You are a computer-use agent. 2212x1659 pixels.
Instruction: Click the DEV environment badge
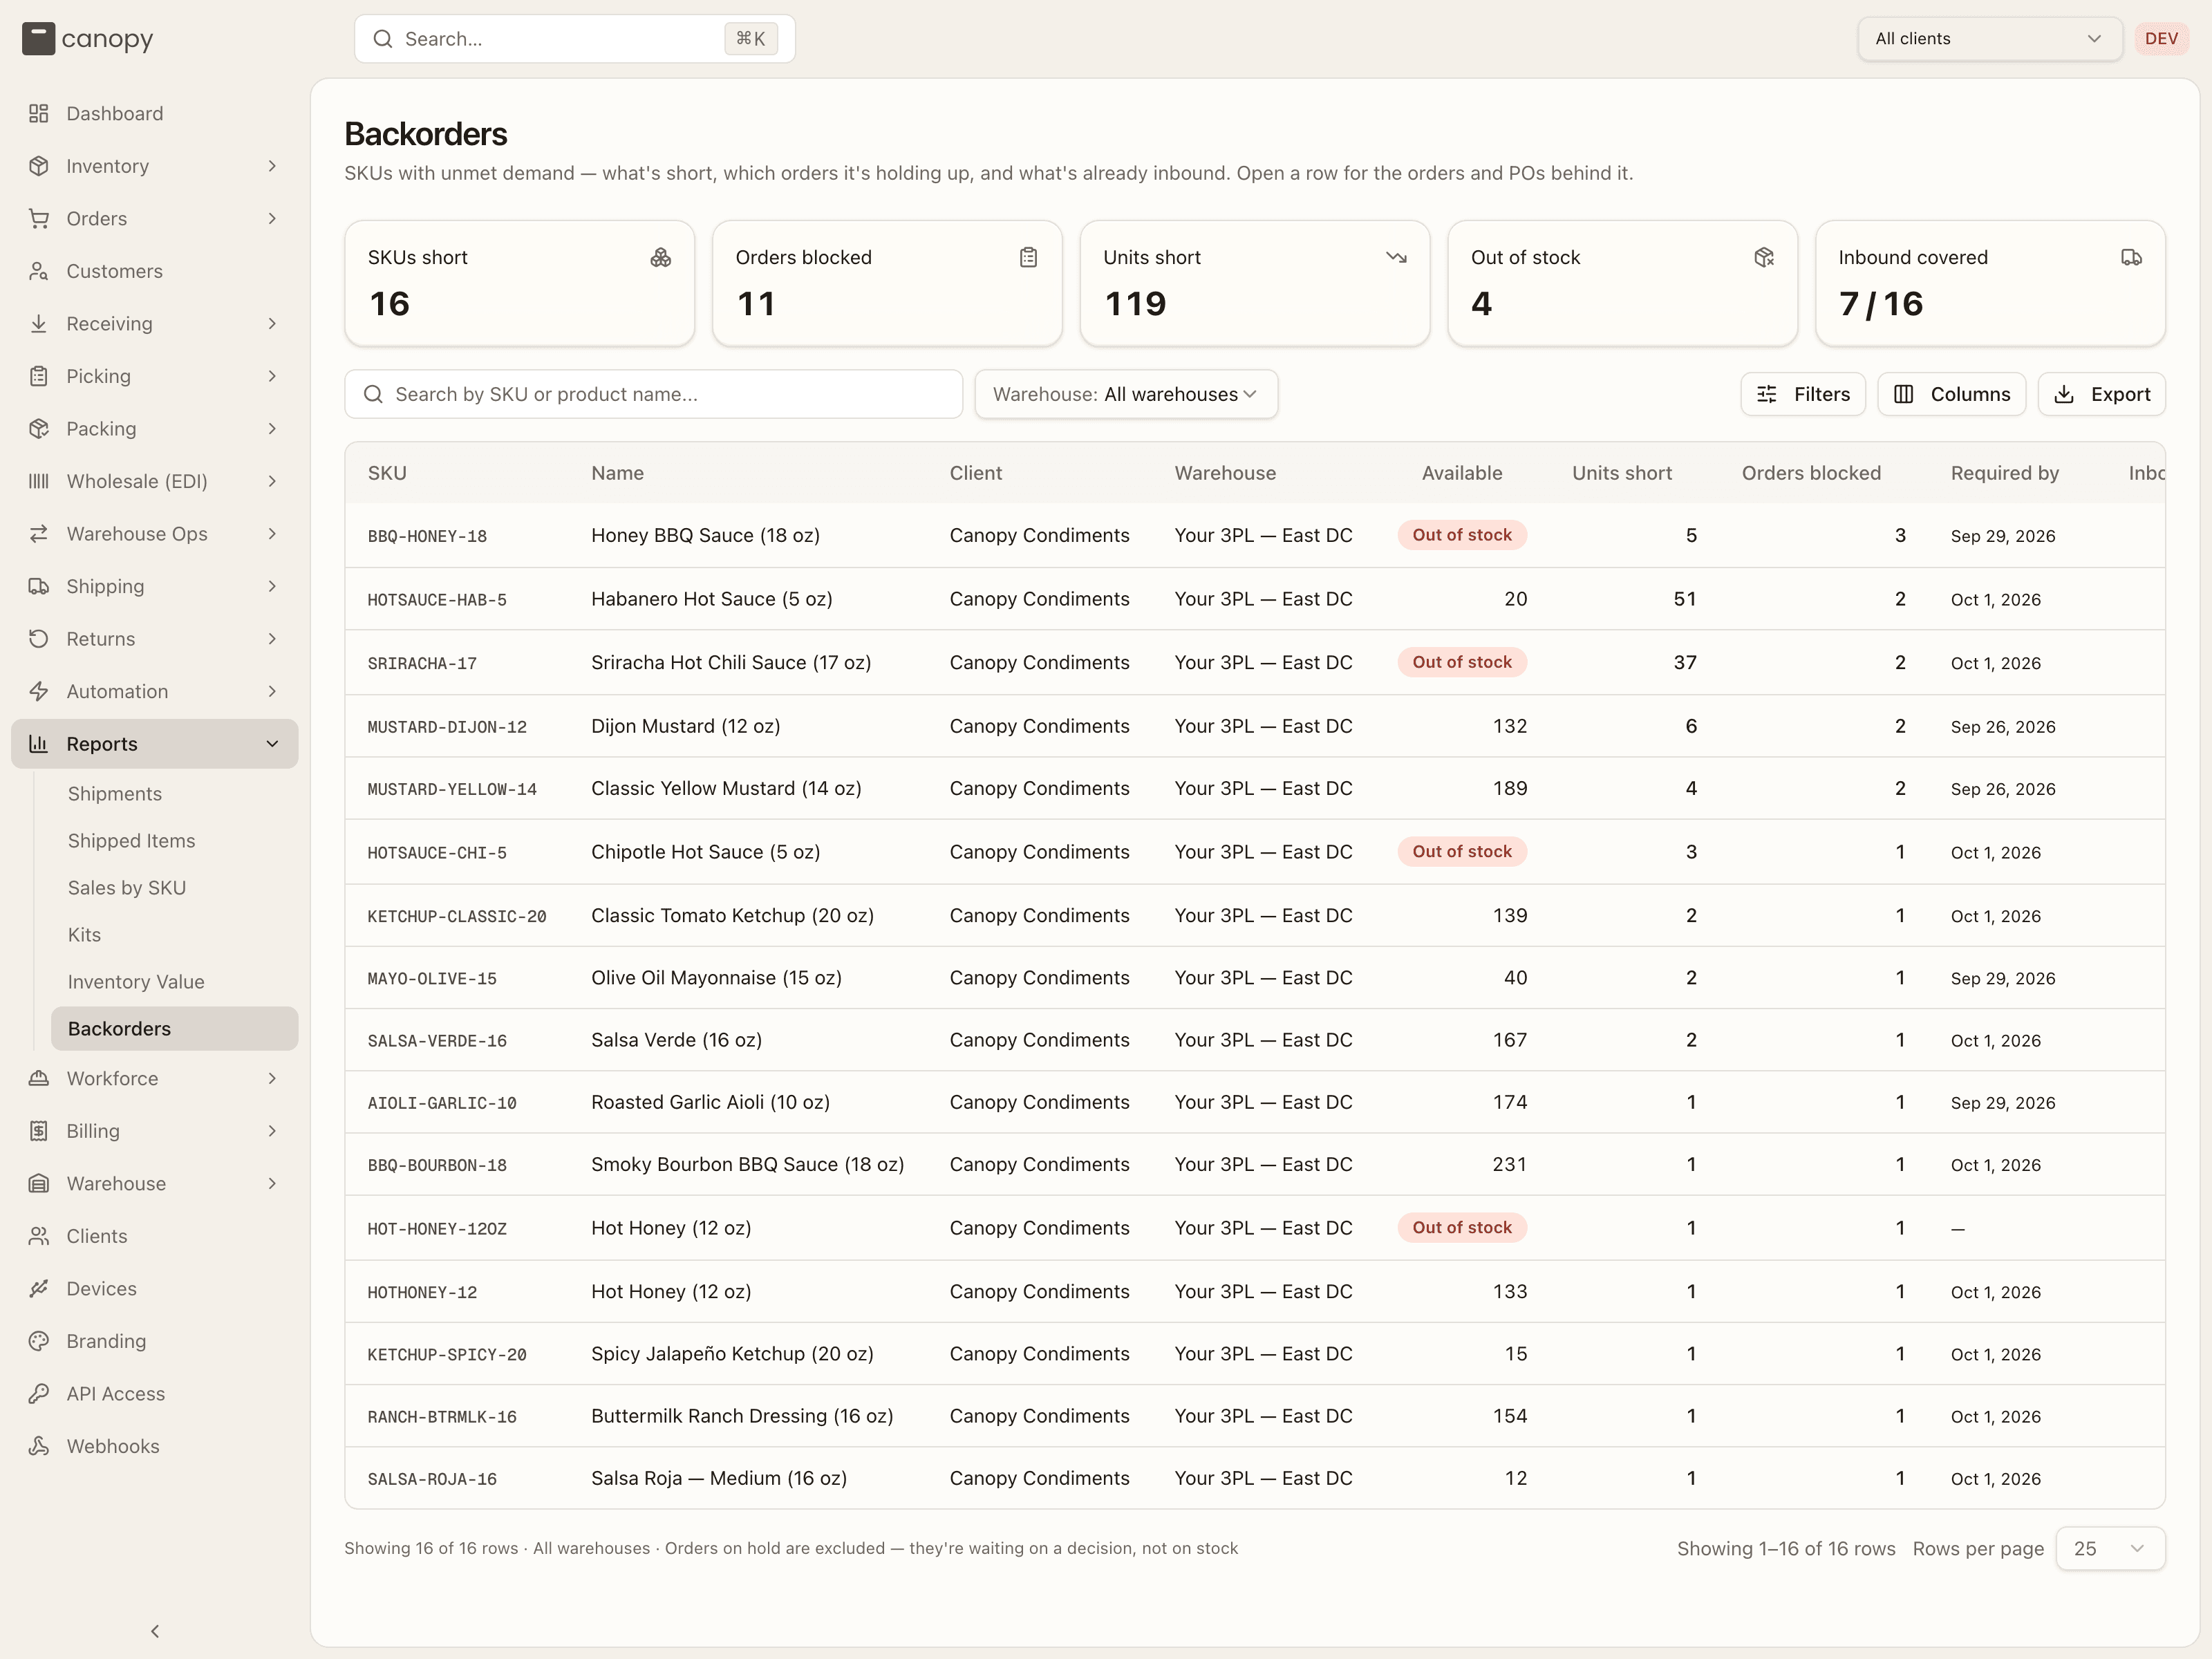click(x=2161, y=39)
